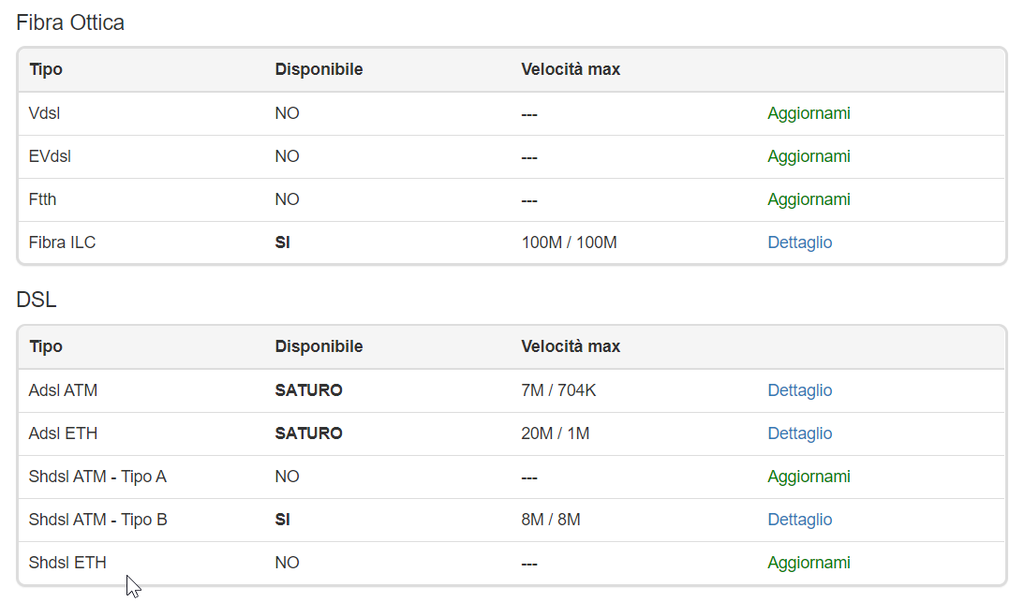Click SATURO status of Adsl ETH
This screenshot has width=1024, height=602.
[x=308, y=434]
